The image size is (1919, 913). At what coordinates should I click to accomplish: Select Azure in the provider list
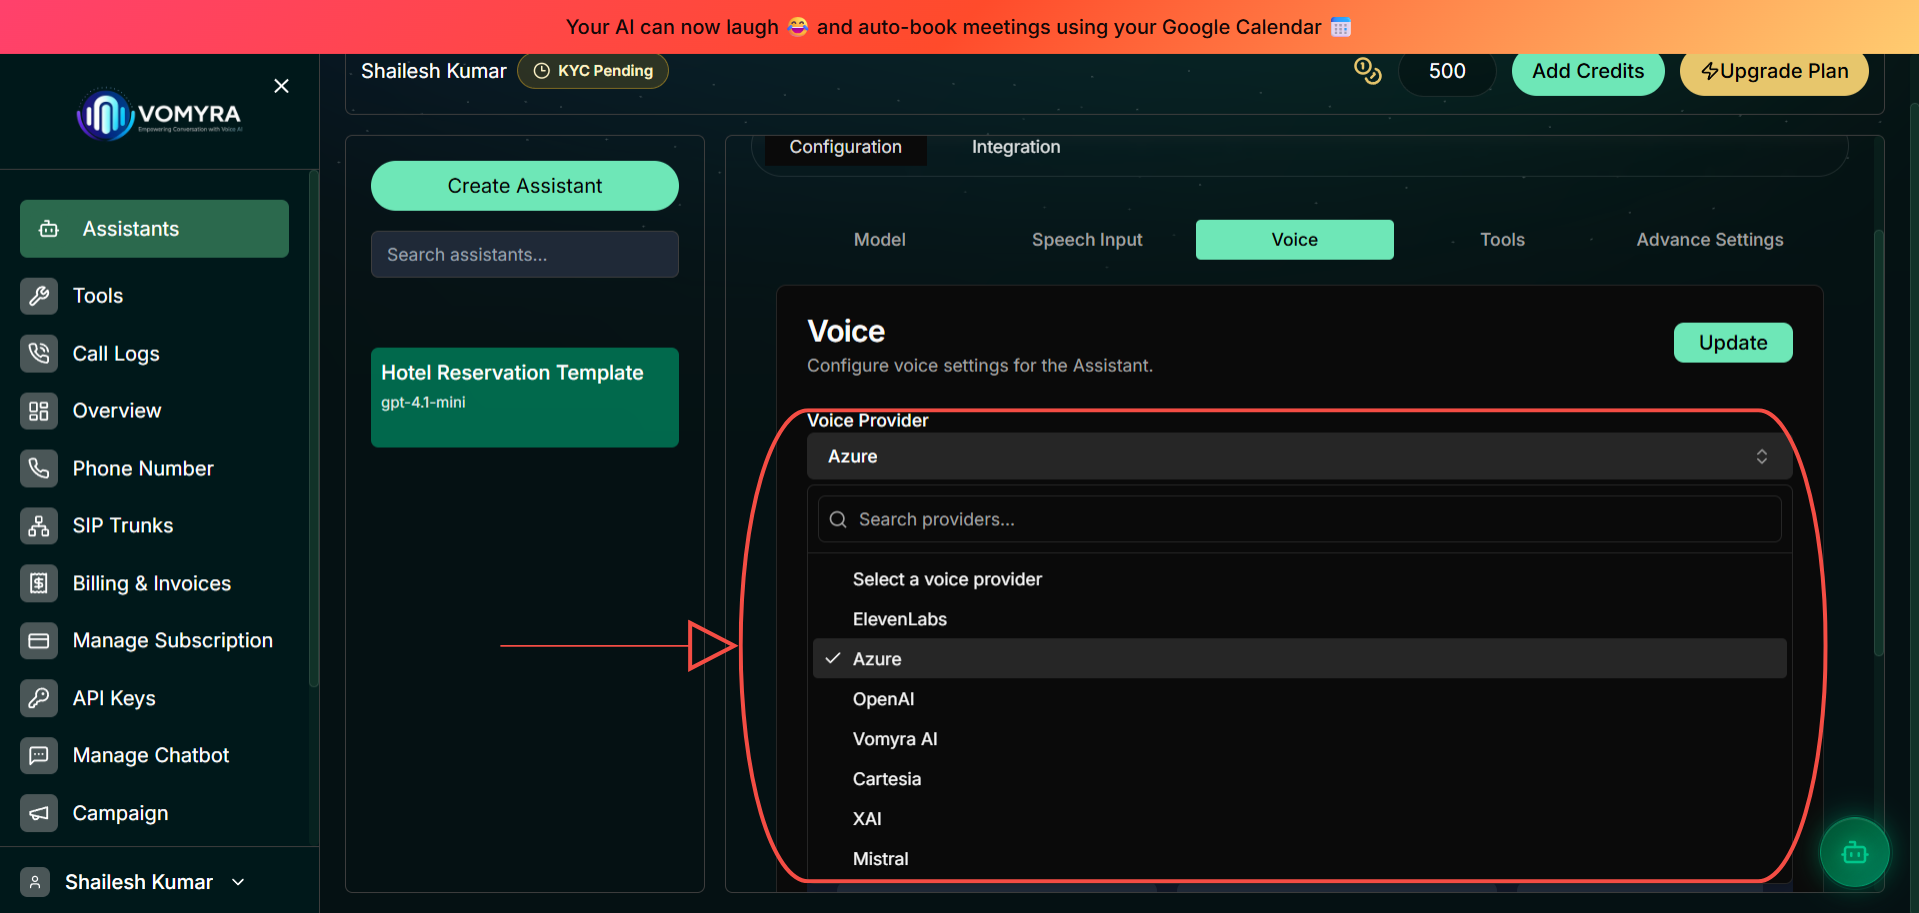1299,659
